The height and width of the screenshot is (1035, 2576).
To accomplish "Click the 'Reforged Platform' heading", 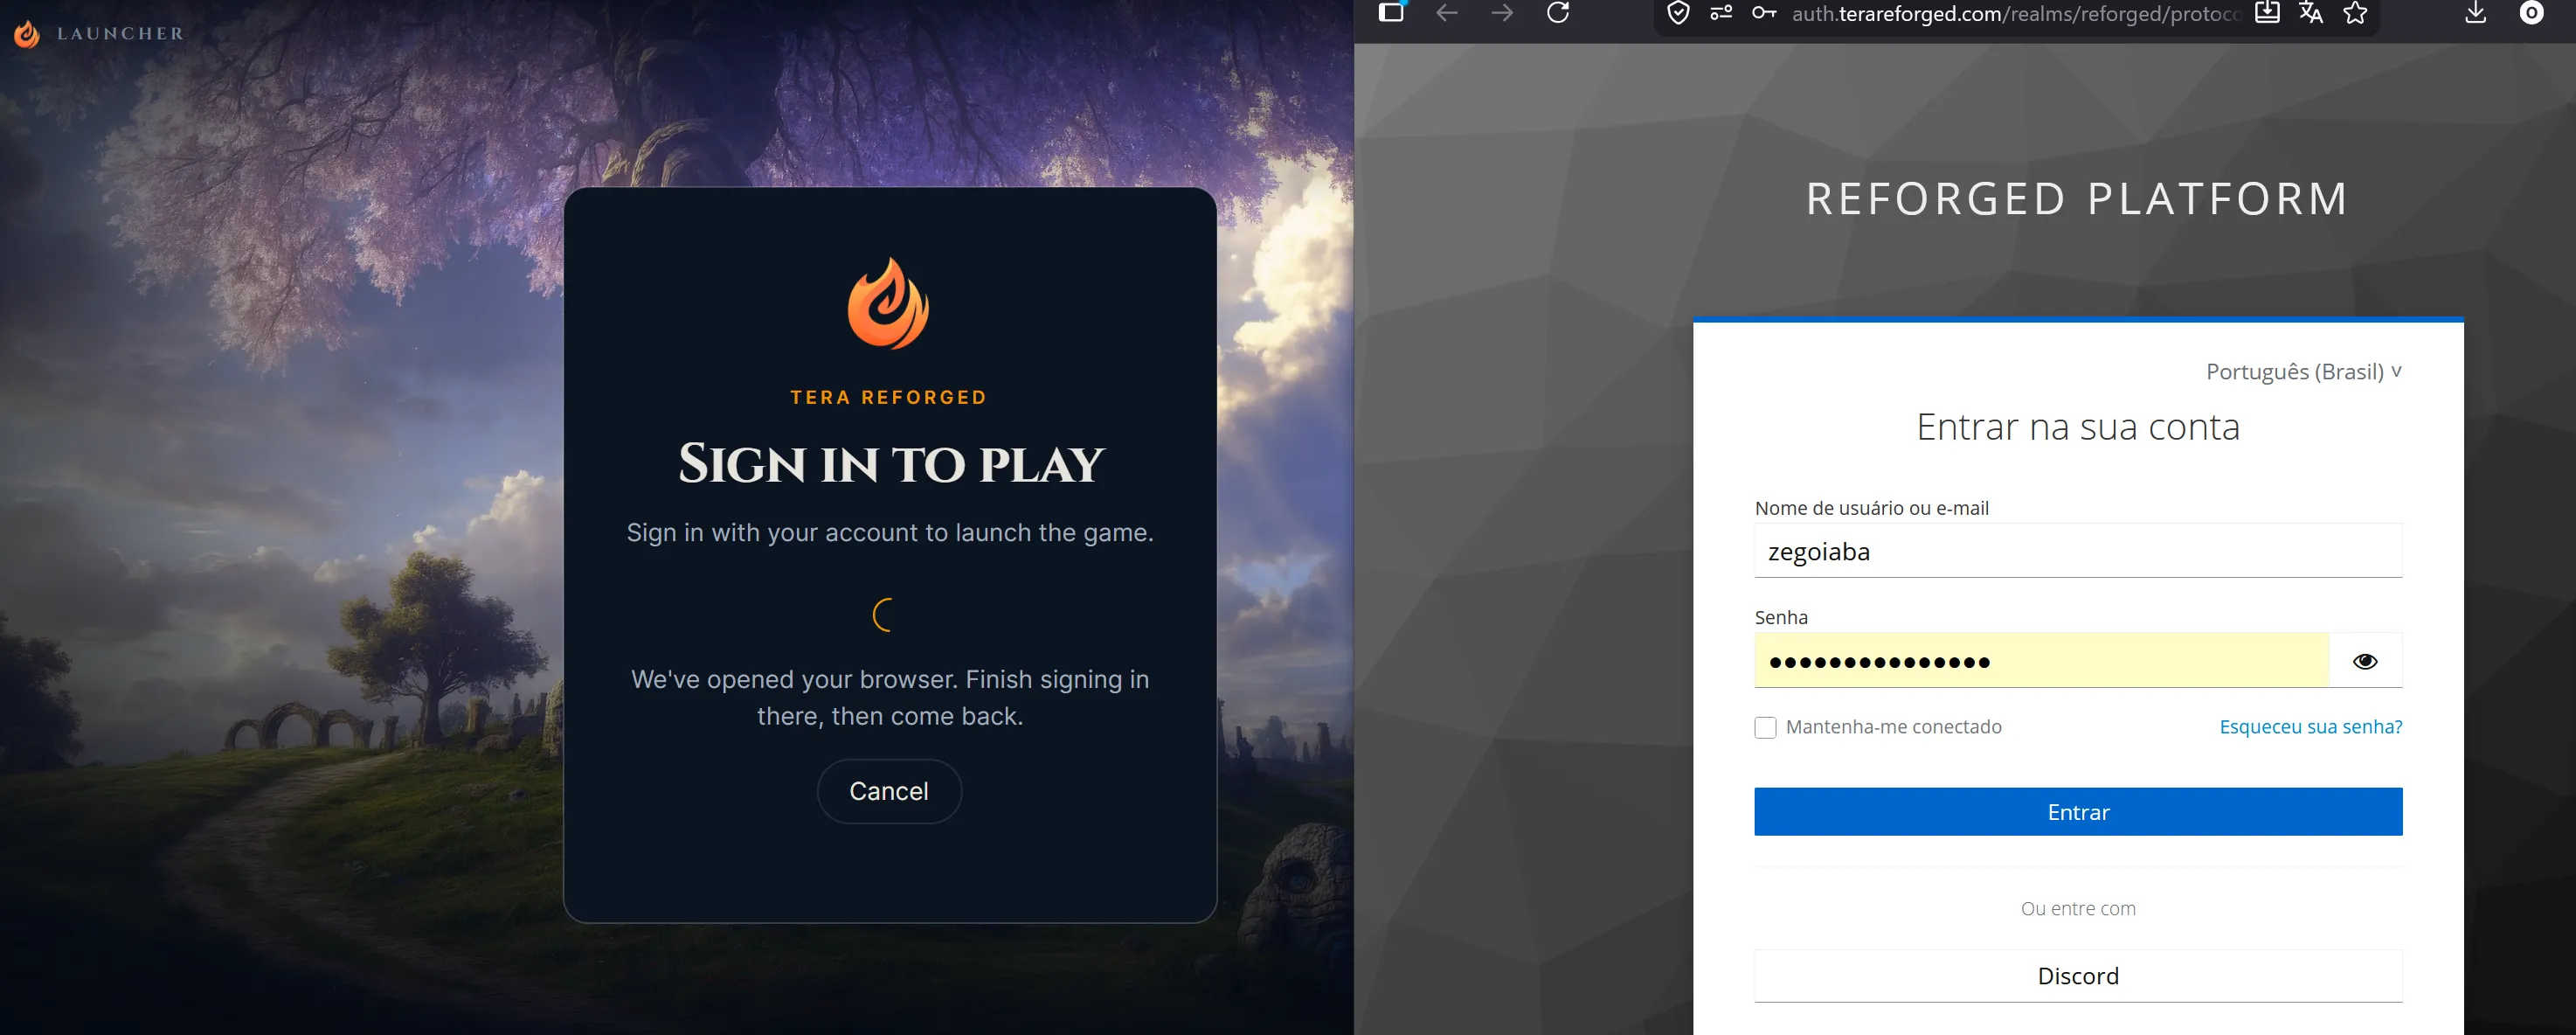I will coord(2078,198).
